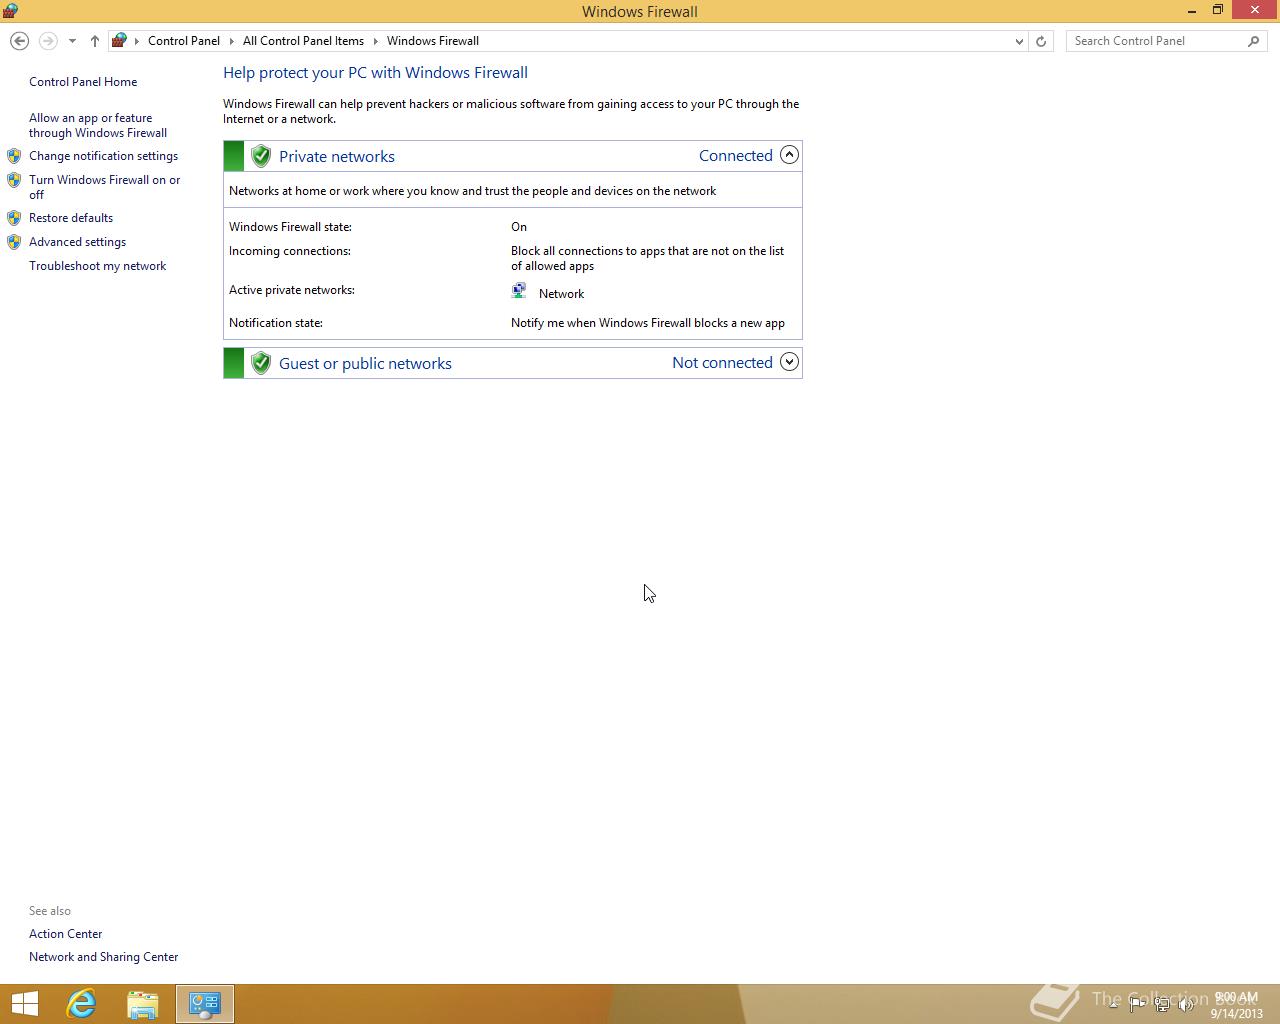Open the Start button on taskbar
This screenshot has height=1024, width=1280.
[x=24, y=1004]
